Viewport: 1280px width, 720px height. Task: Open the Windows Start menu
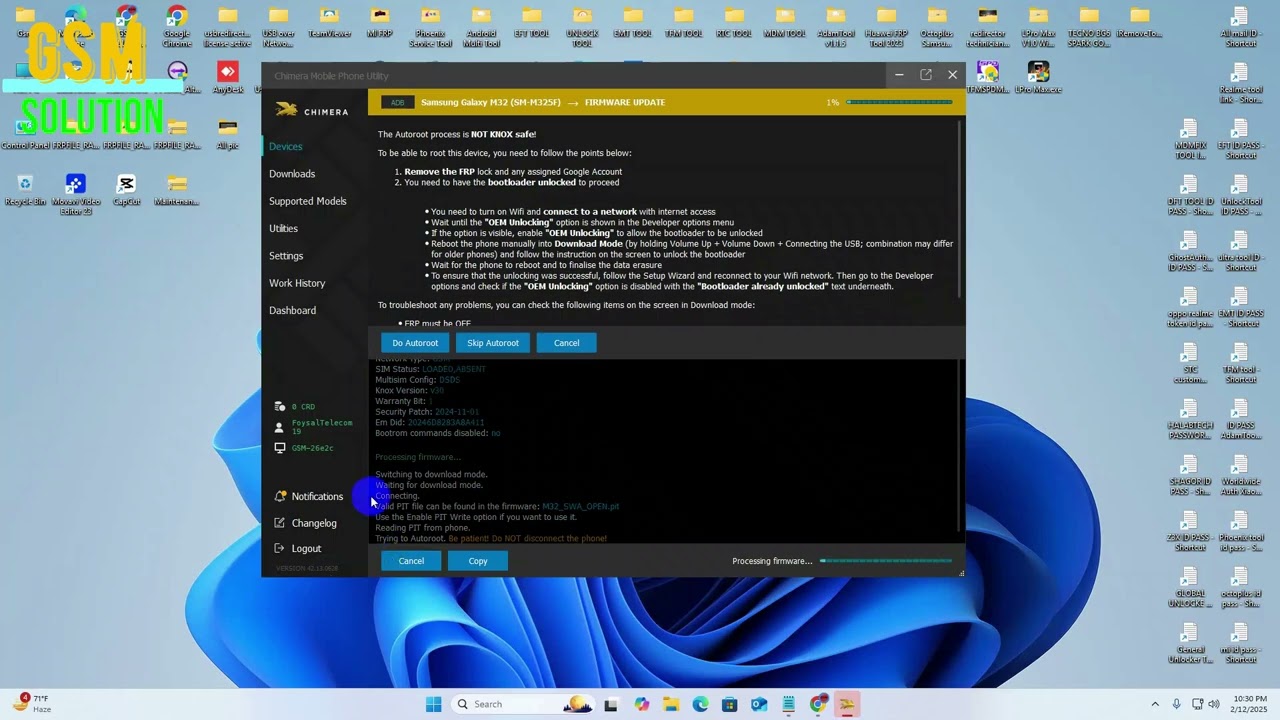coord(433,704)
